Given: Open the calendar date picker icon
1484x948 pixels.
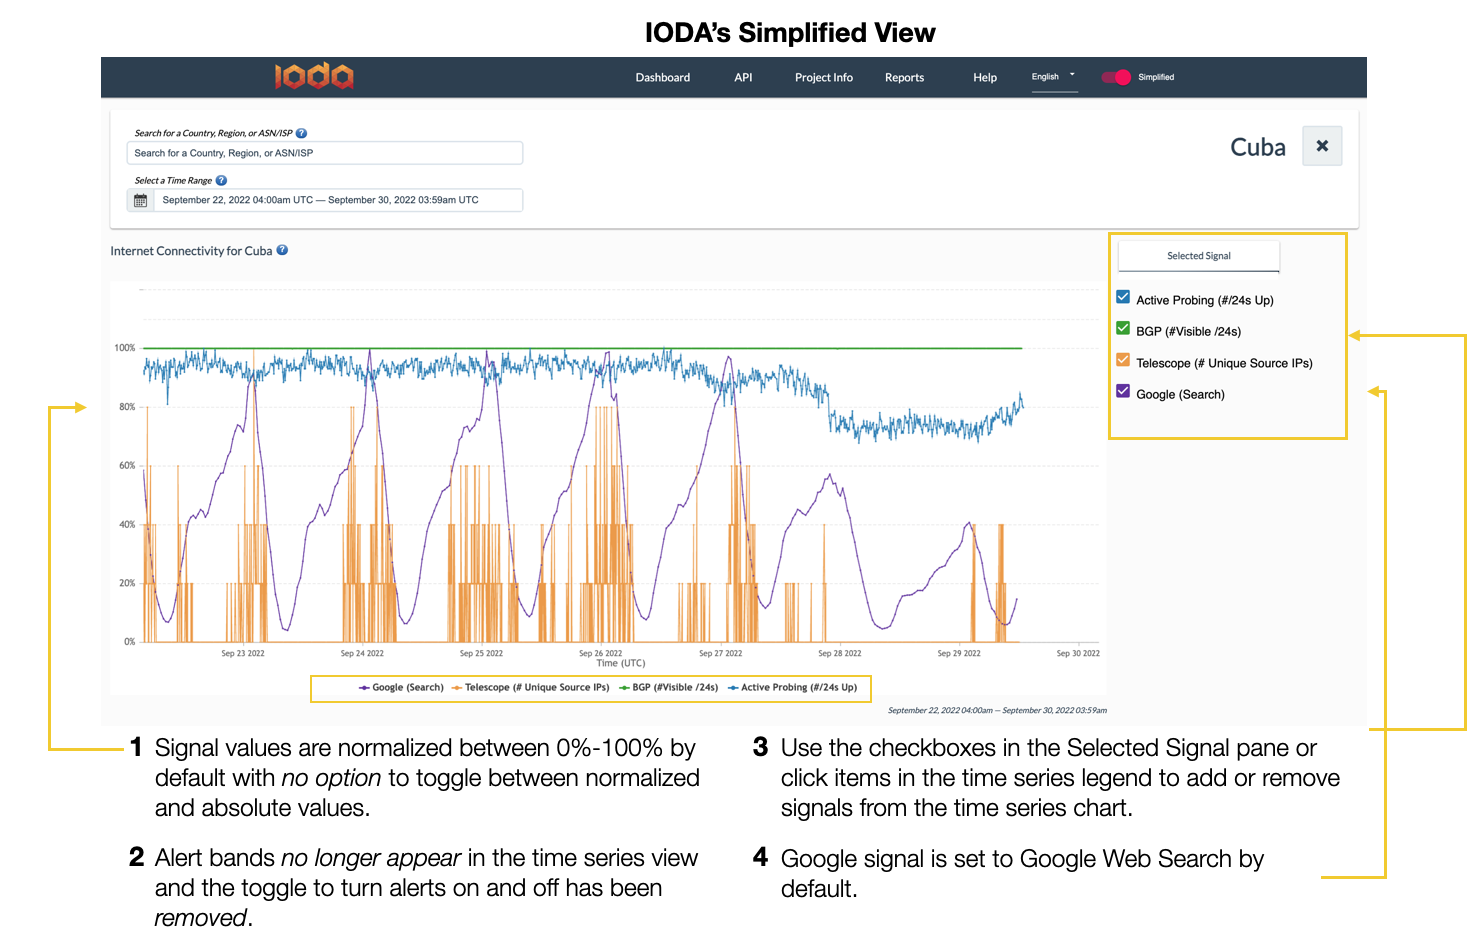Looking at the screenshot, I should pyautogui.click(x=140, y=201).
